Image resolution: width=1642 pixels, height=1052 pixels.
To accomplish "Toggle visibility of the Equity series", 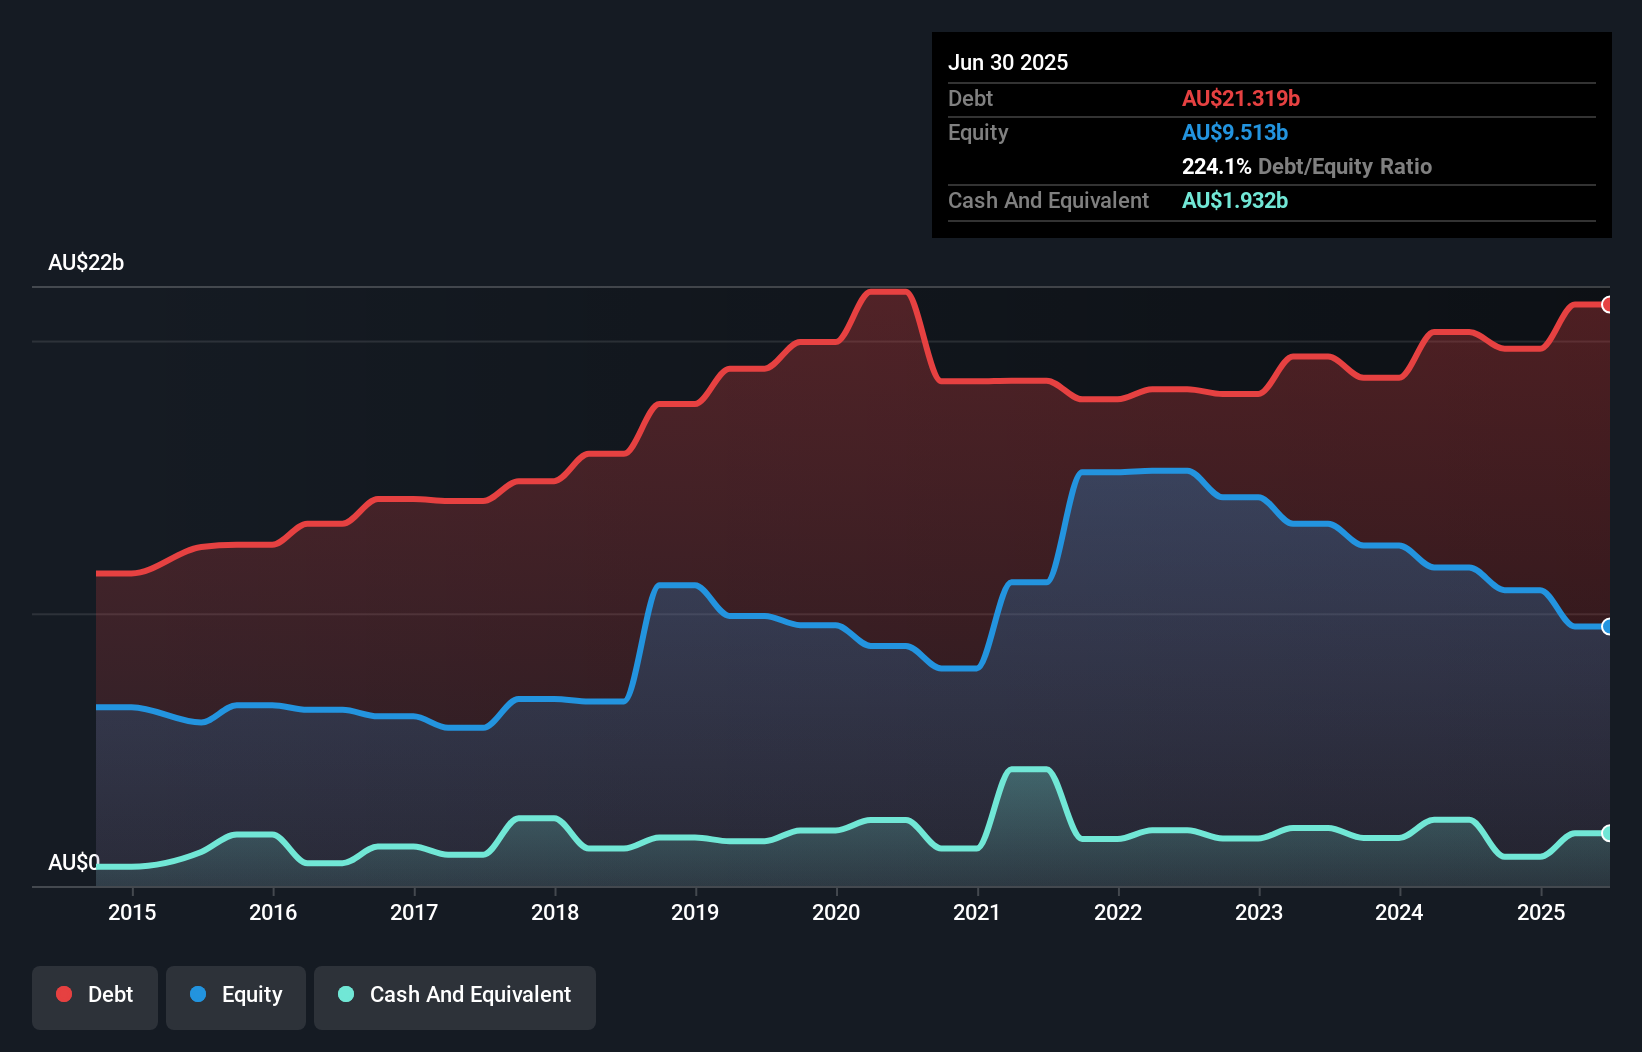I will 235,995.
